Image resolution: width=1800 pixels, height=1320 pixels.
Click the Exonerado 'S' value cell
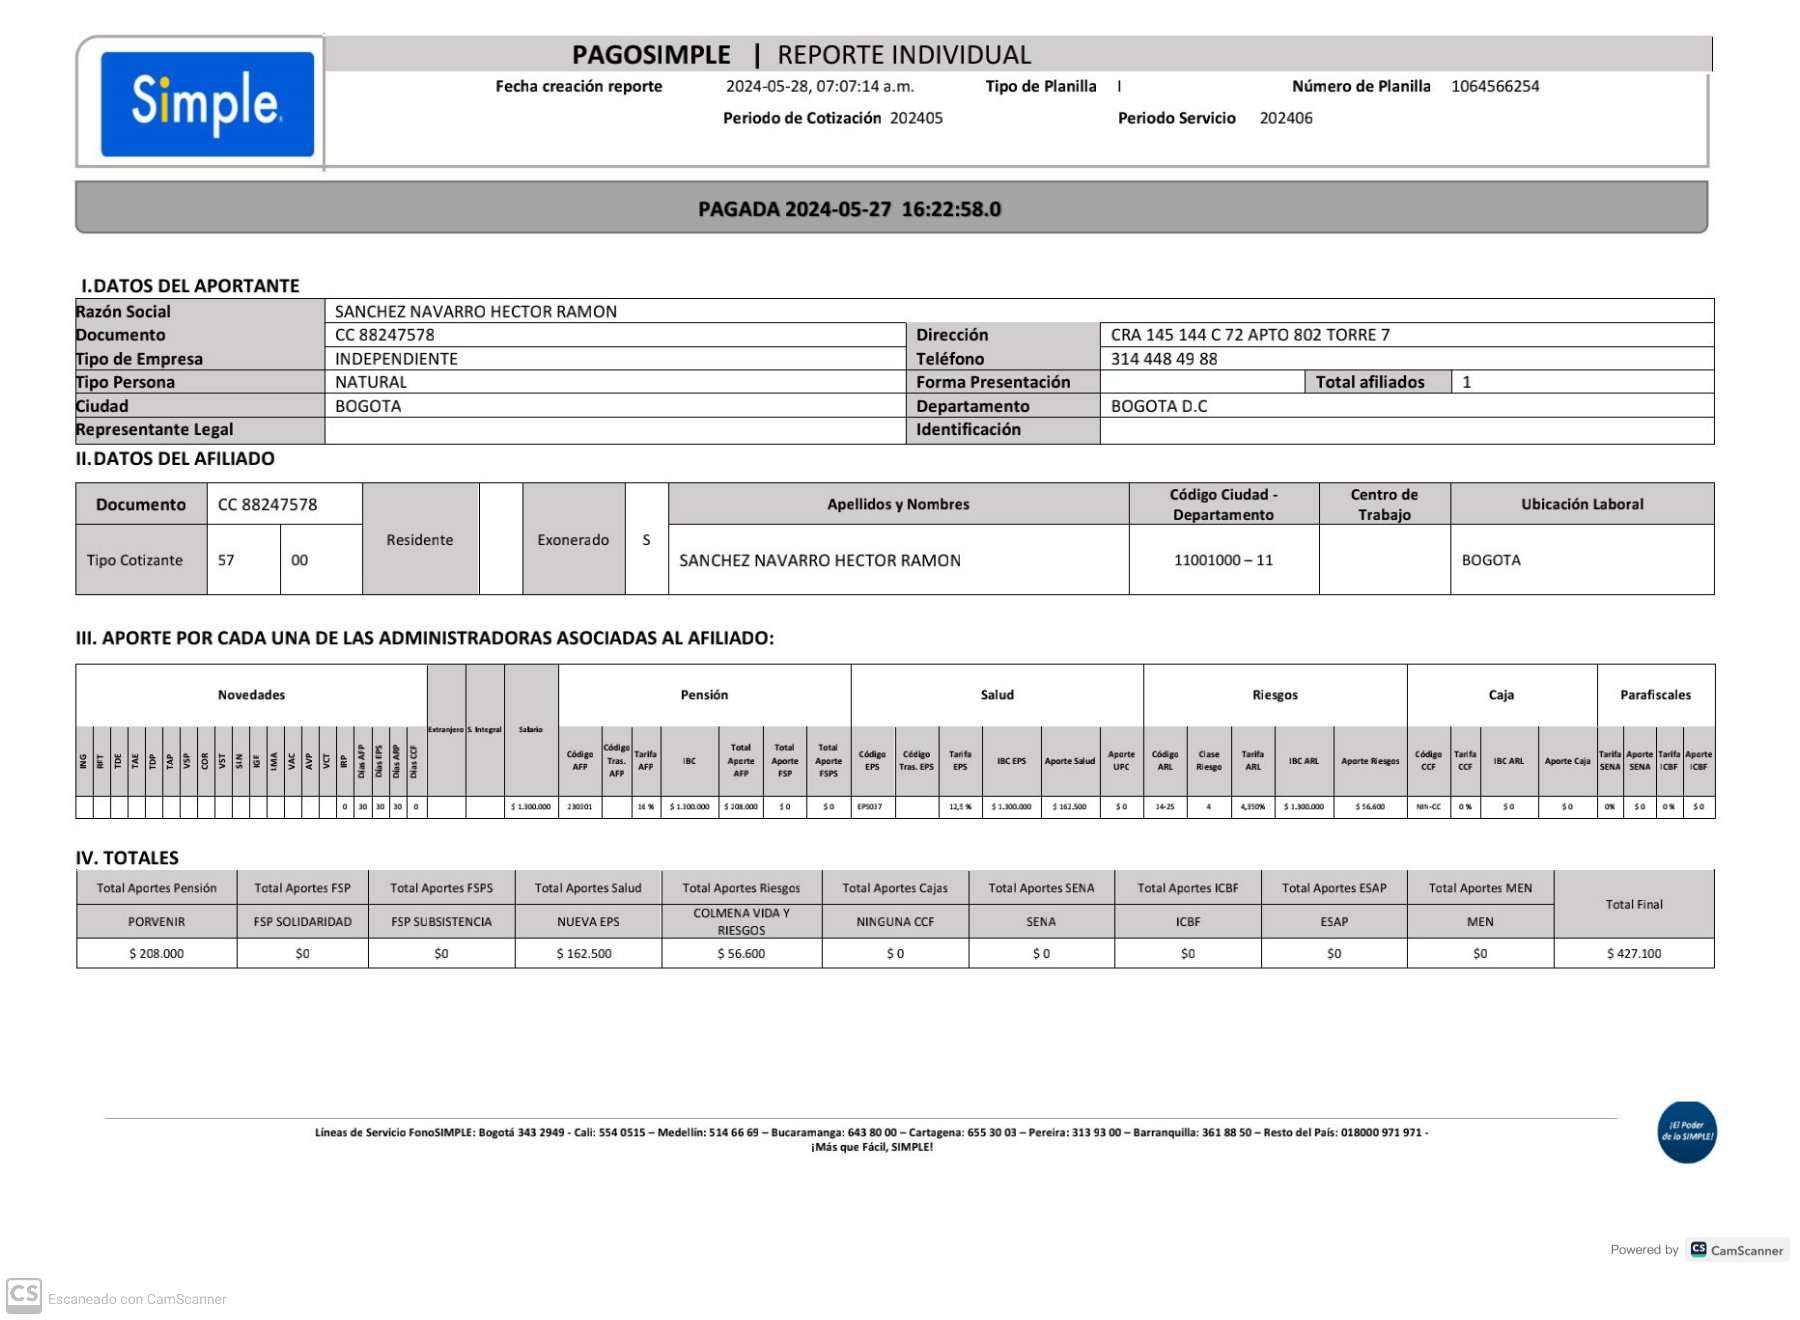[x=646, y=540]
